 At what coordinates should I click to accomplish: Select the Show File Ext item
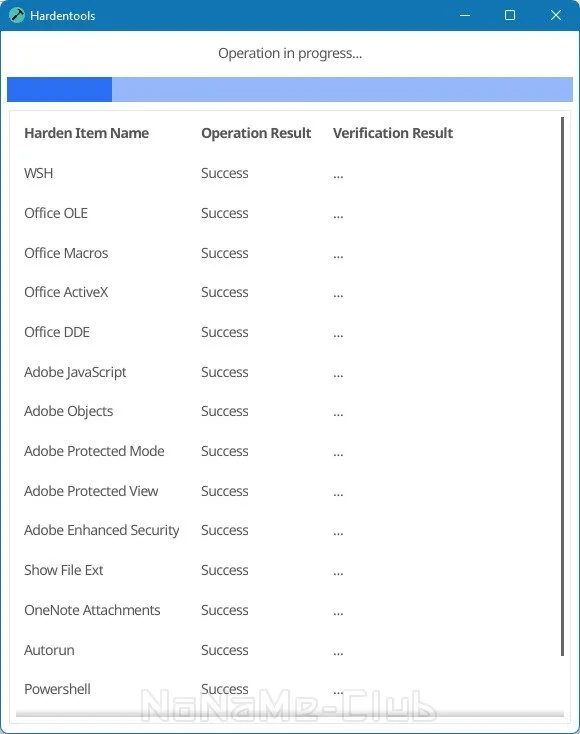click(x=64, y=570)
